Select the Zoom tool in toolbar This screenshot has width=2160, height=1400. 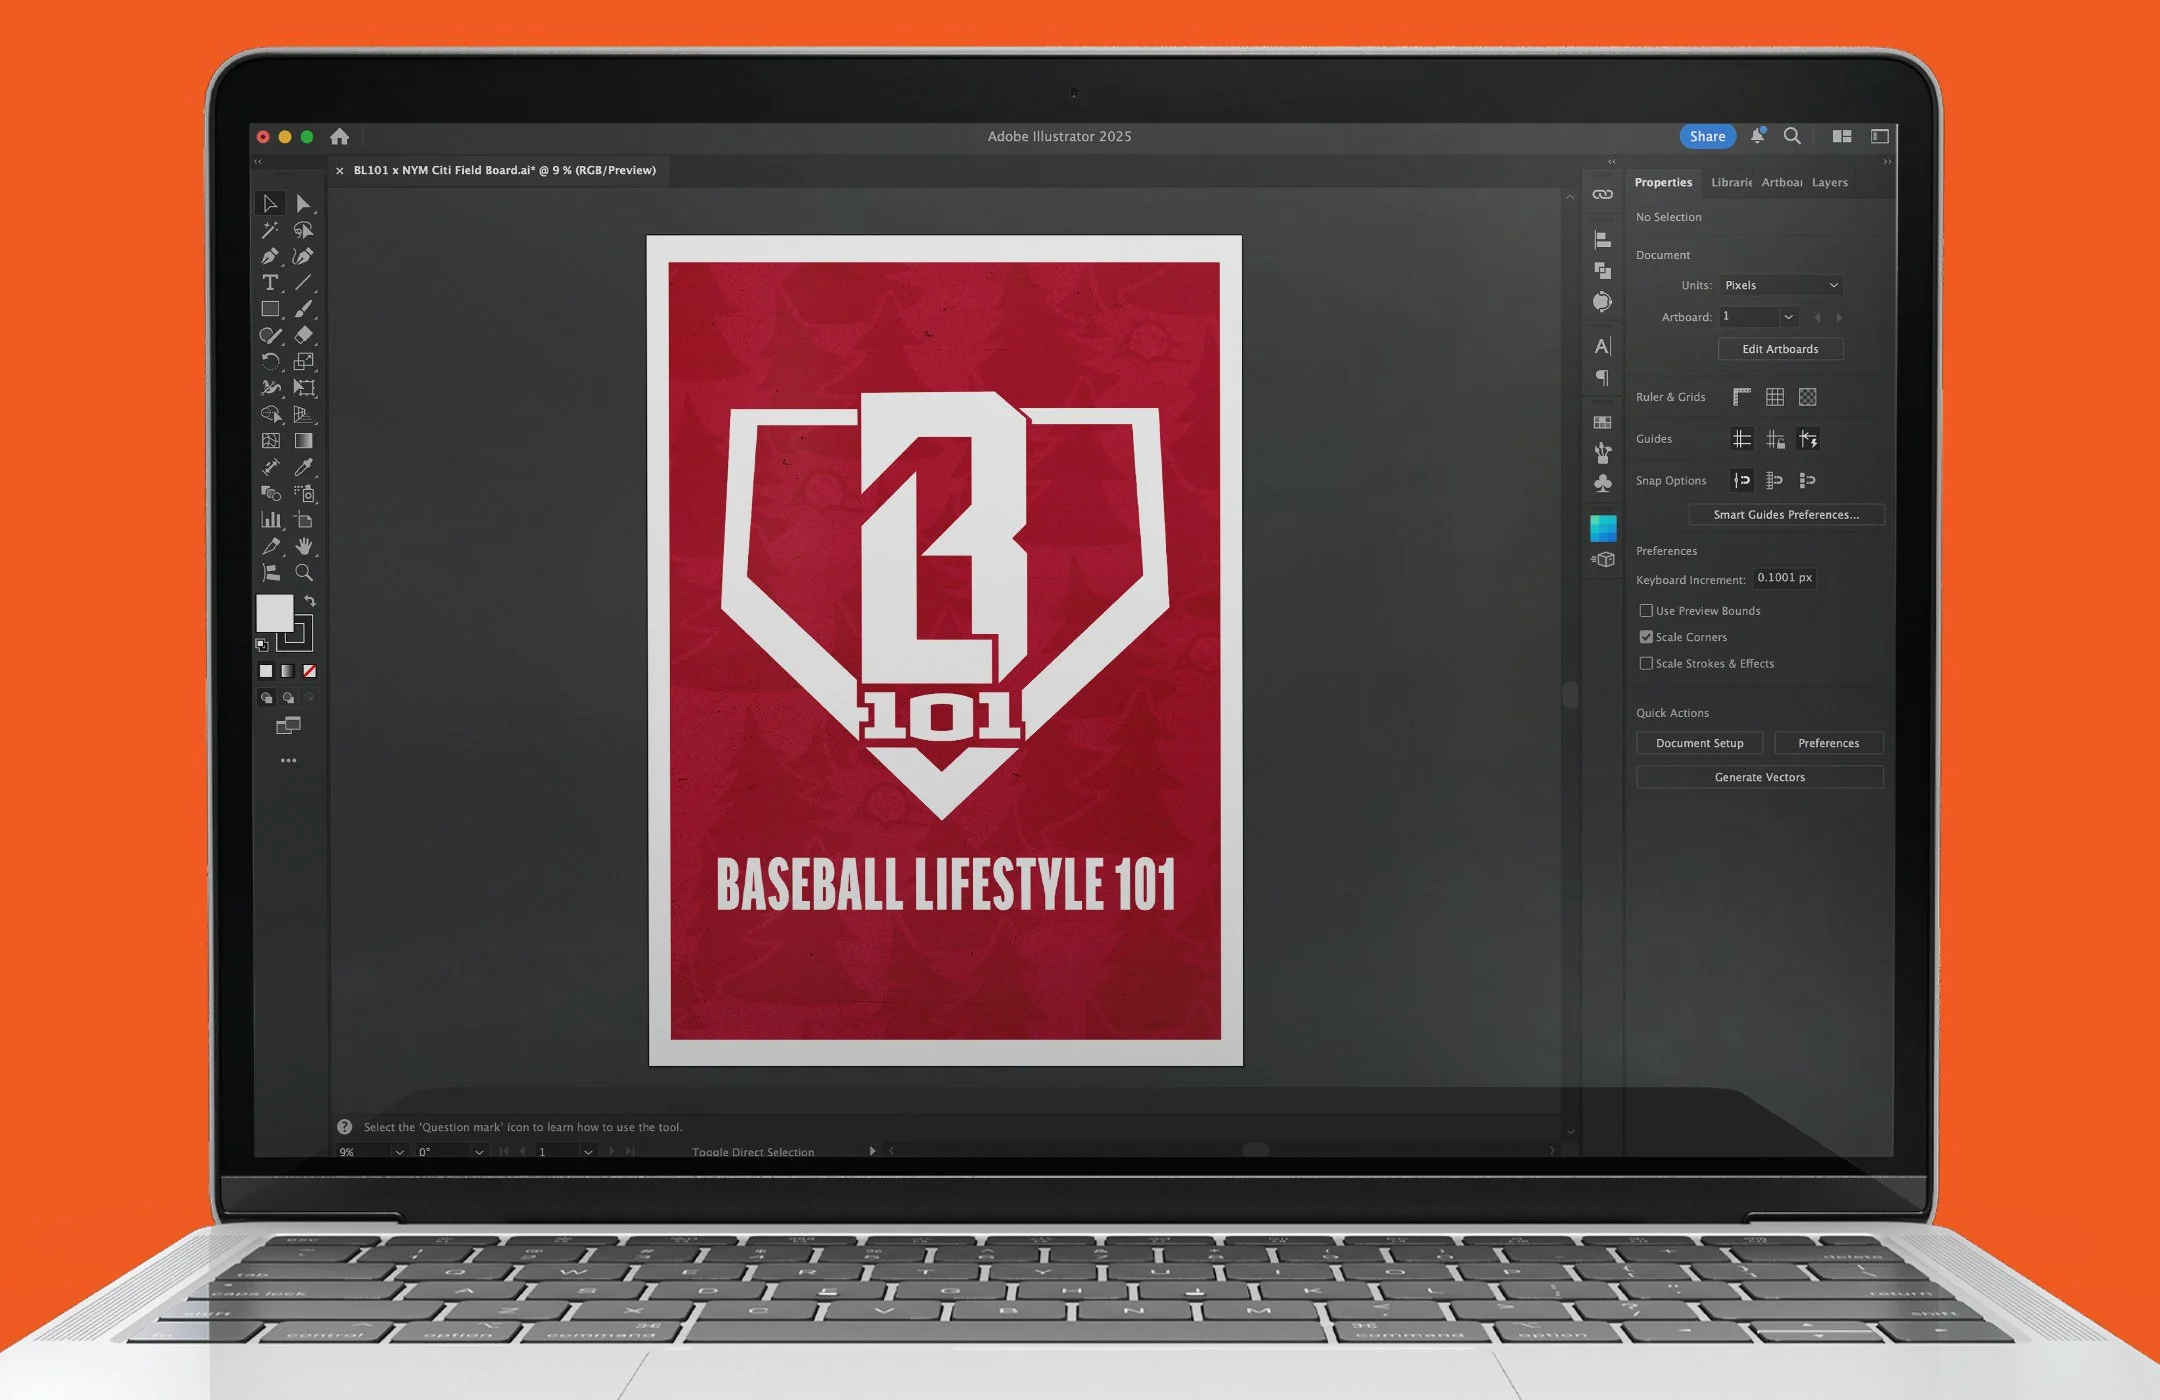pos(304,573)
